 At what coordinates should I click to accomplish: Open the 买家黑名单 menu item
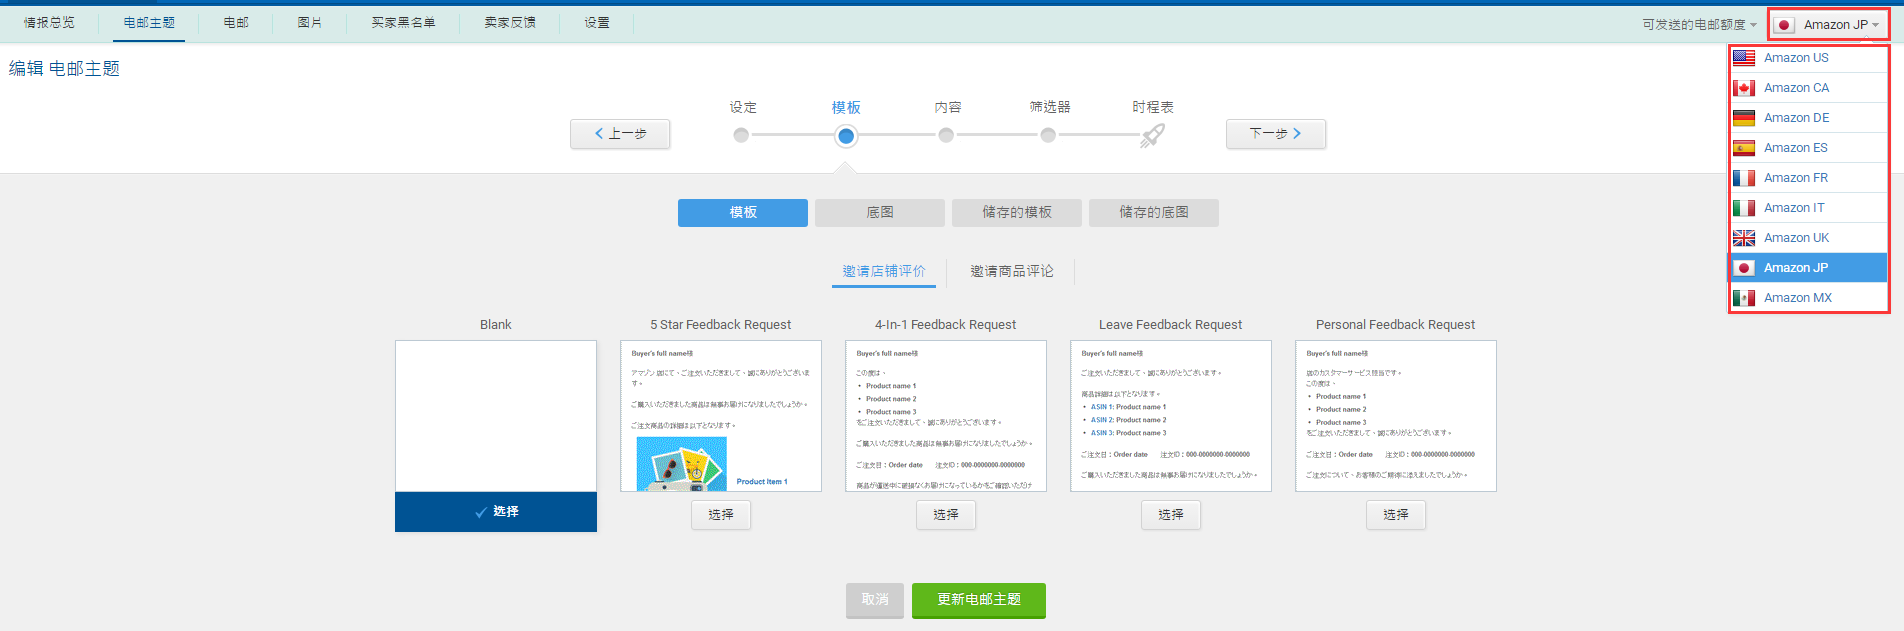pyautogui.click(x=403, y=22)
